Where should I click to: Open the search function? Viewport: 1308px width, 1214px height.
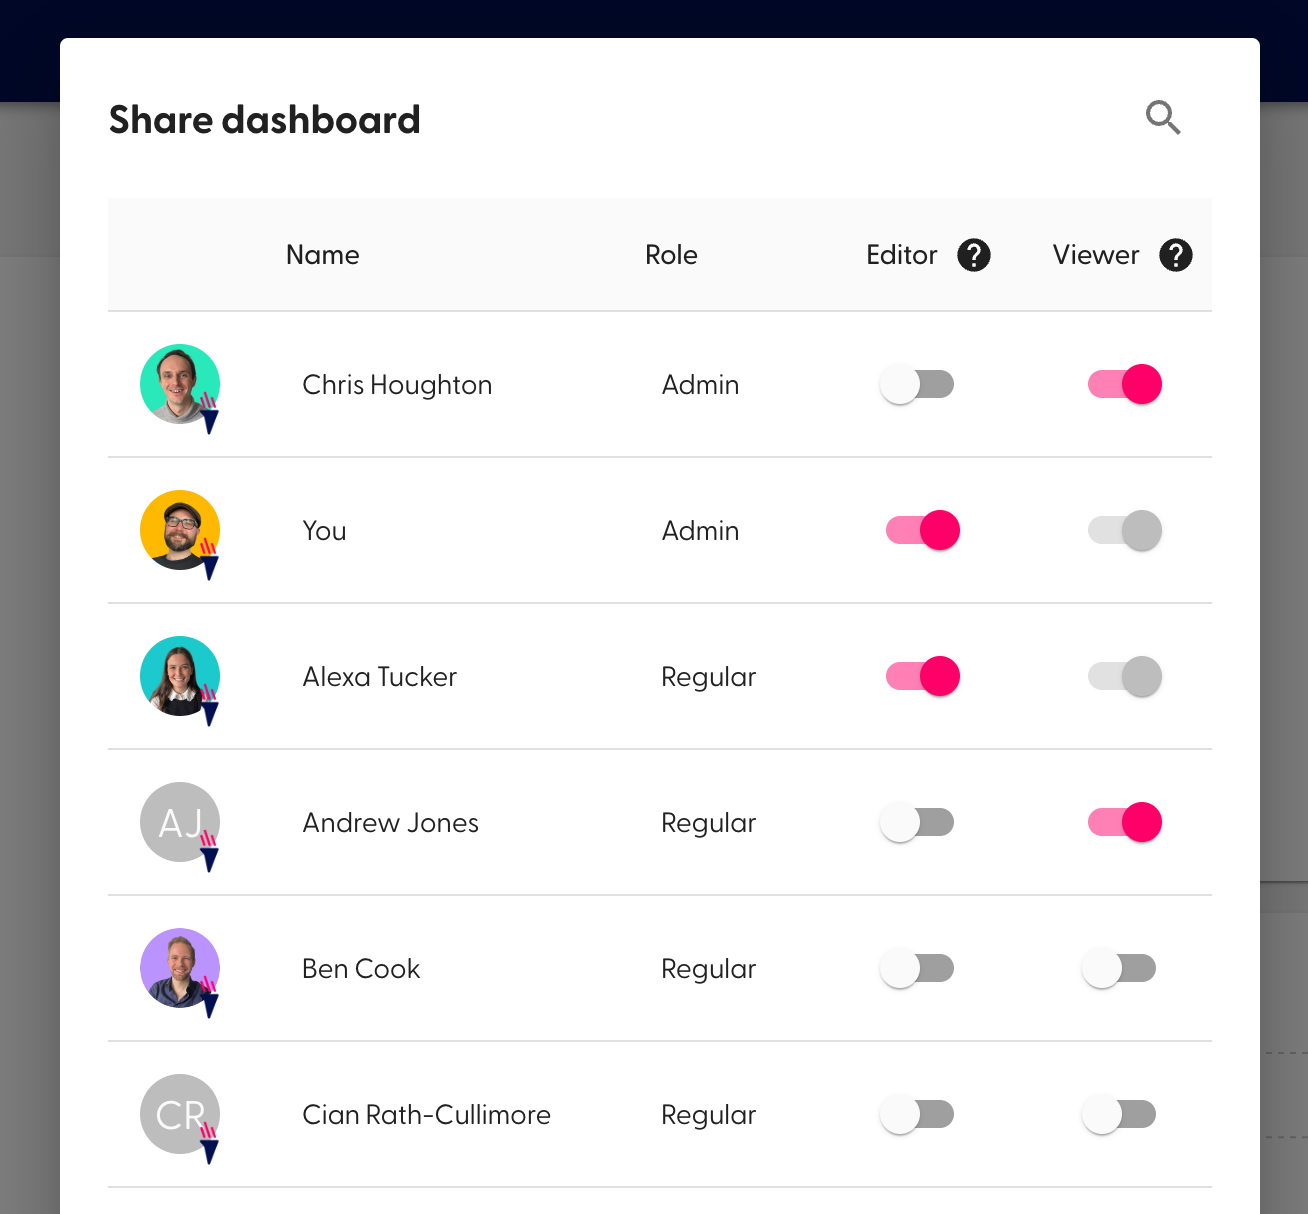1163,117
